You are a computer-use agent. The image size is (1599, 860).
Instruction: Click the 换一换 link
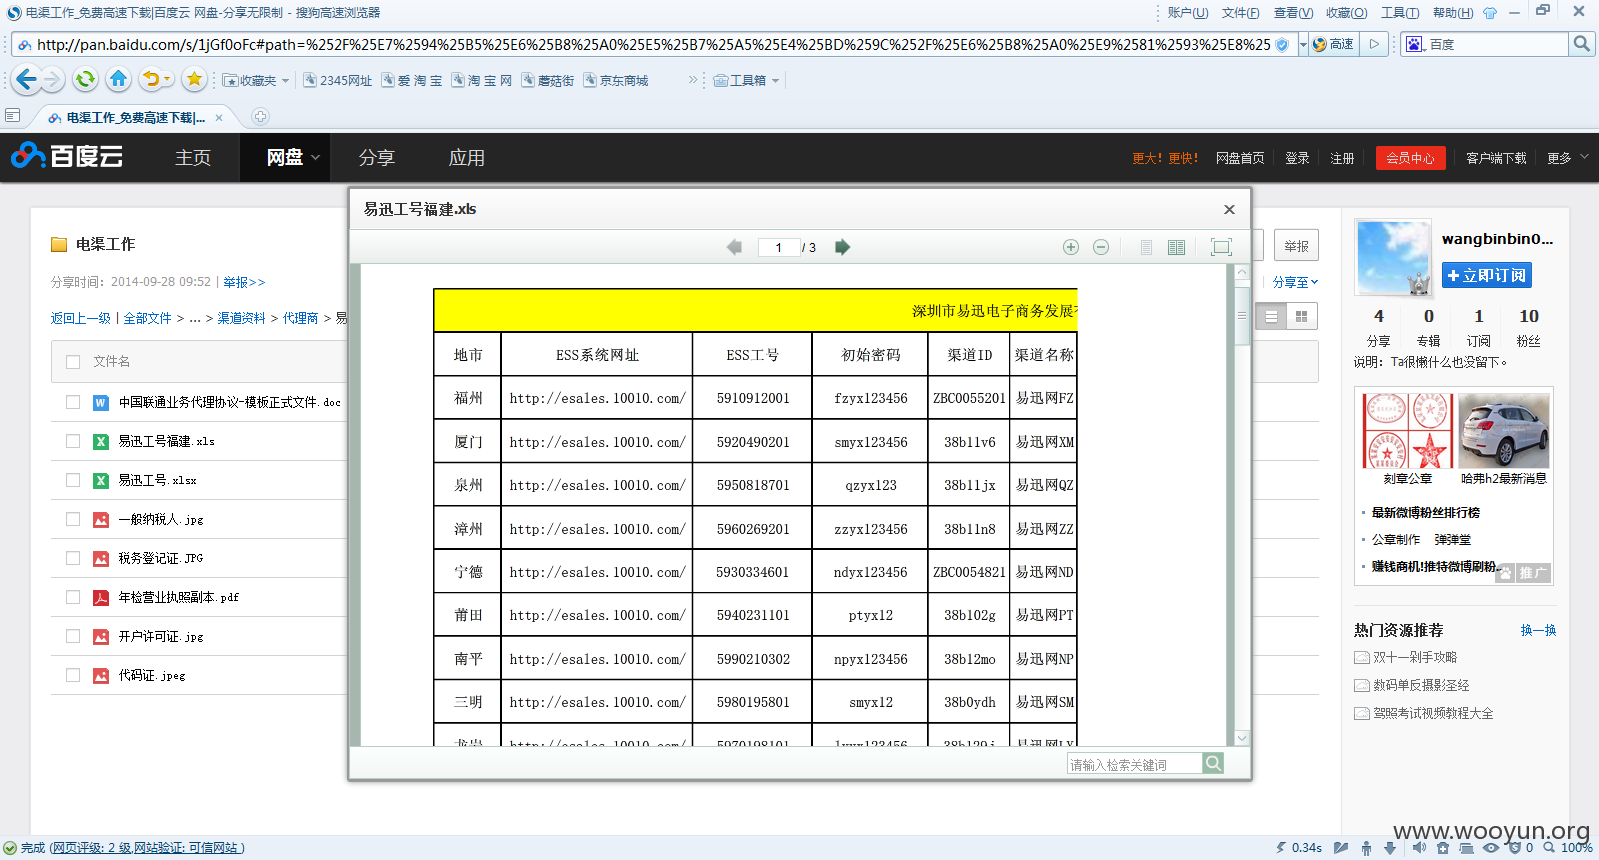coord(1538,630)
